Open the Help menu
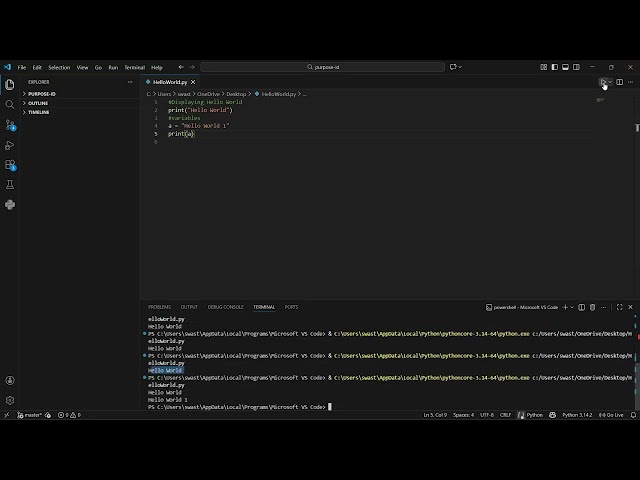This screenshot has height=480, width=640. 157,67
